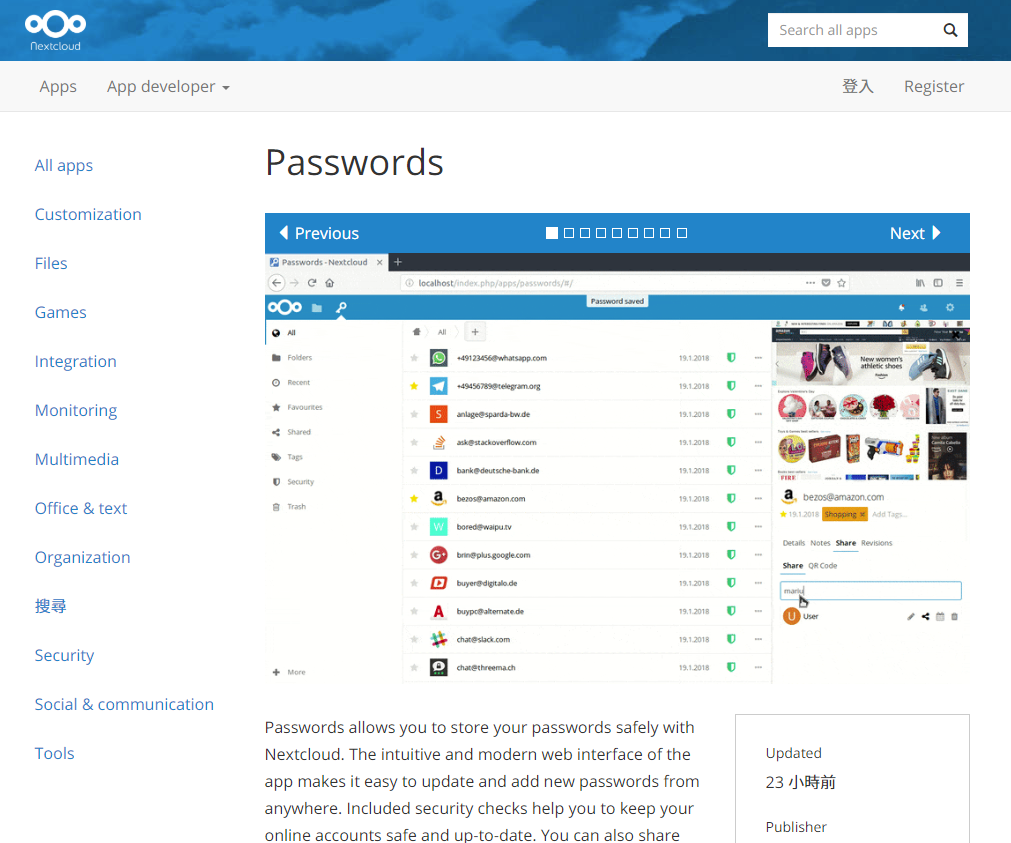
Task: Open the Monitoring category
Action: [x=76, y=410]
